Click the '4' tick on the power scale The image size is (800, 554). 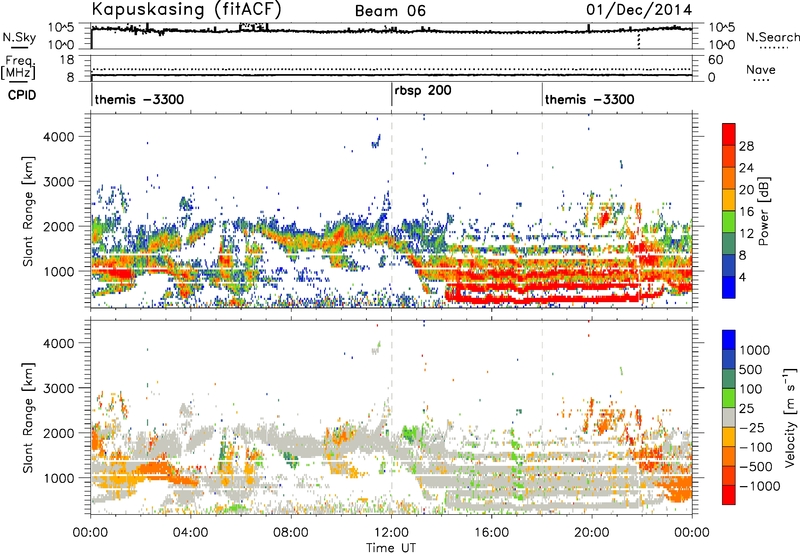click(x=742, y=278)
